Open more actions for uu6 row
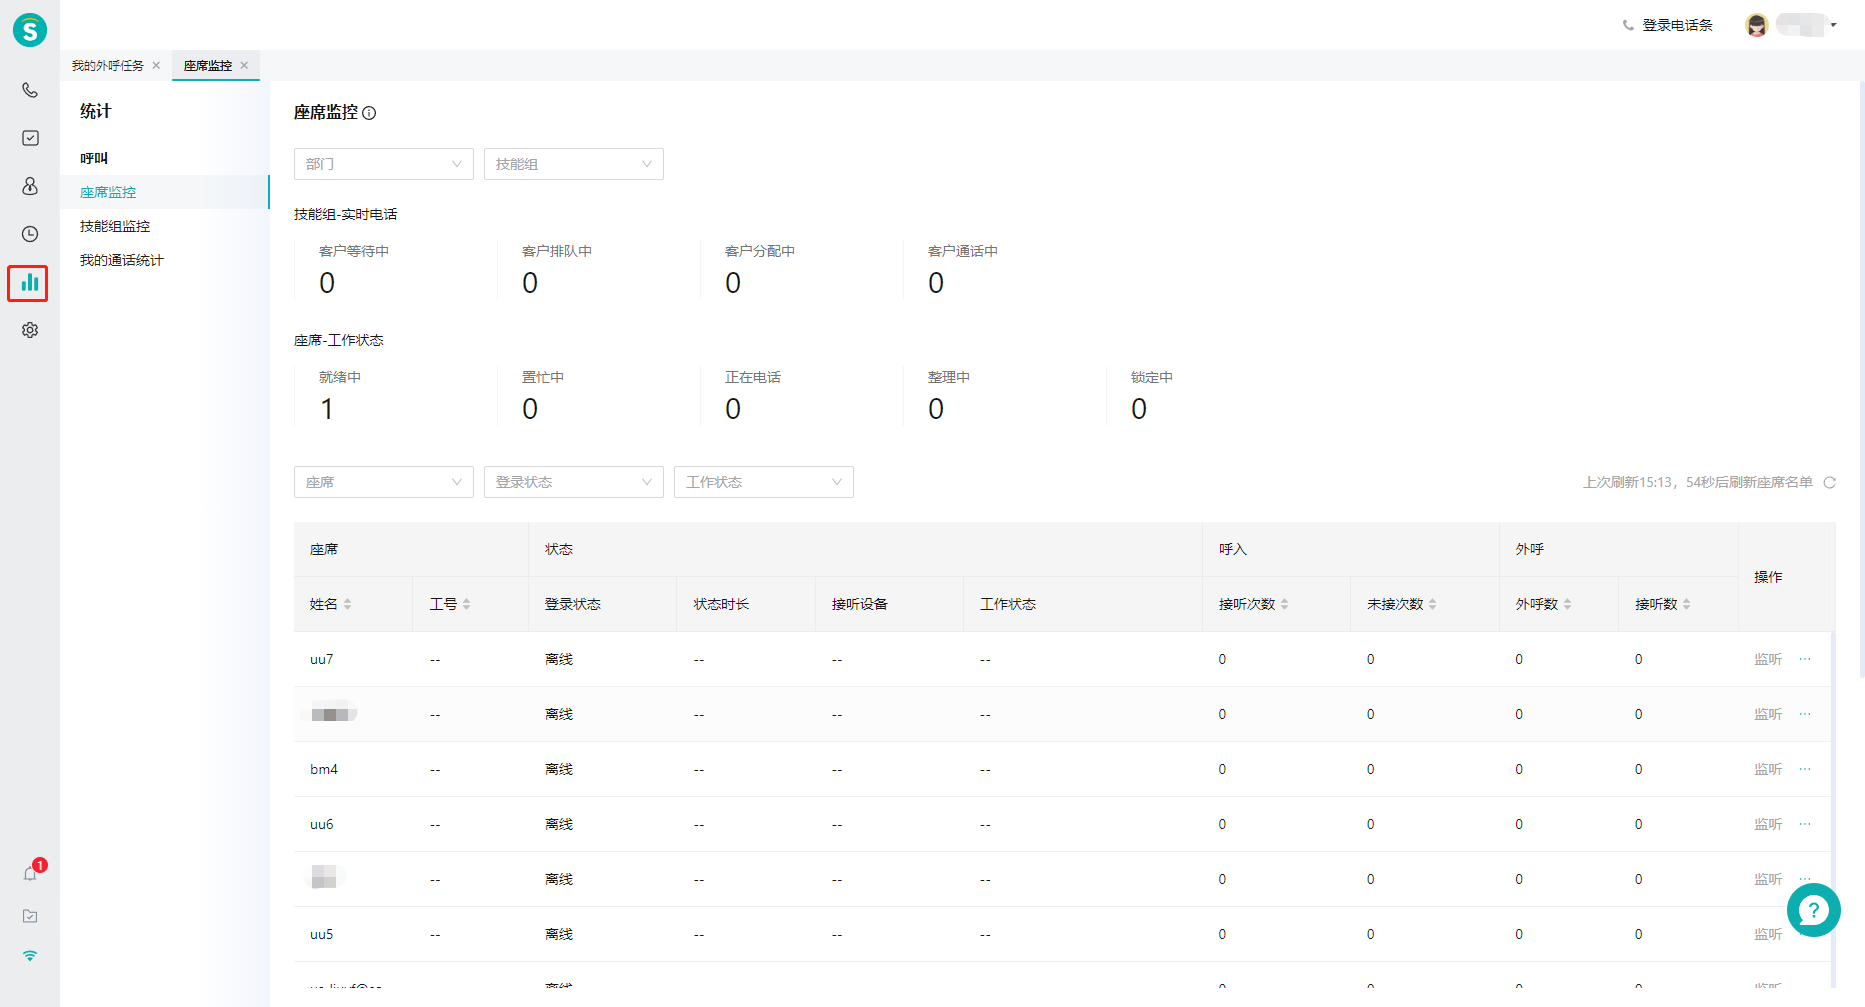 (x=1805, y=824)
